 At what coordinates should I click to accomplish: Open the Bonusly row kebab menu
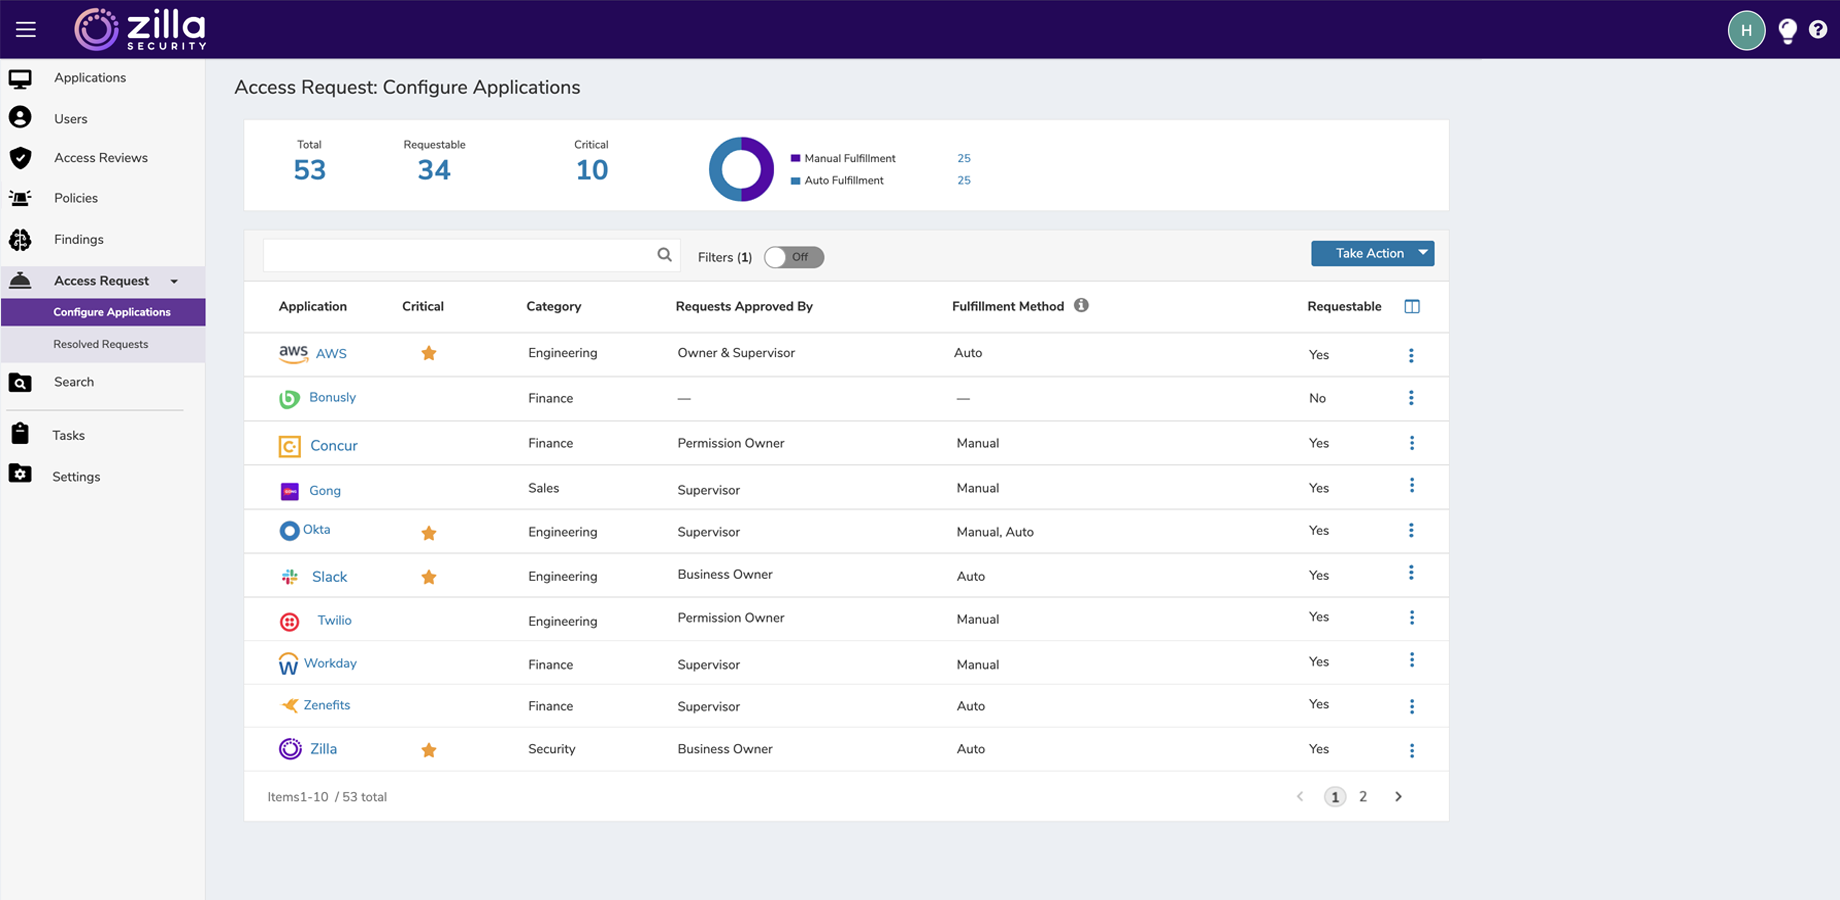click(1411, 398)
